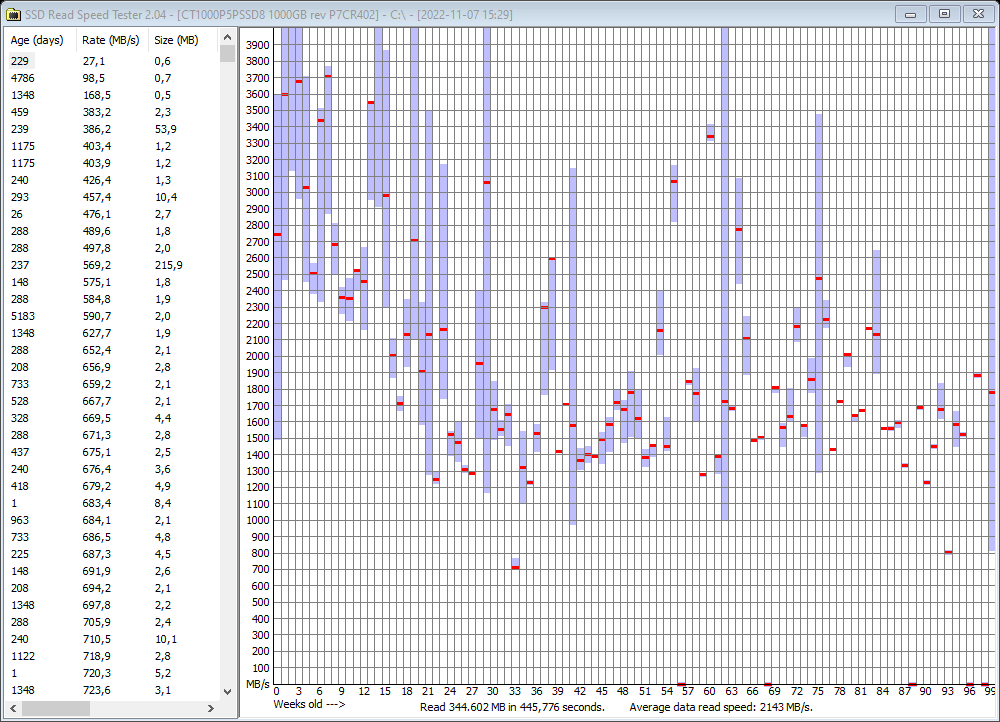The height and width of the screenshot is (722, 1000).
Task: Select the row with rate 697,8
Action: [x=112, y=605]
